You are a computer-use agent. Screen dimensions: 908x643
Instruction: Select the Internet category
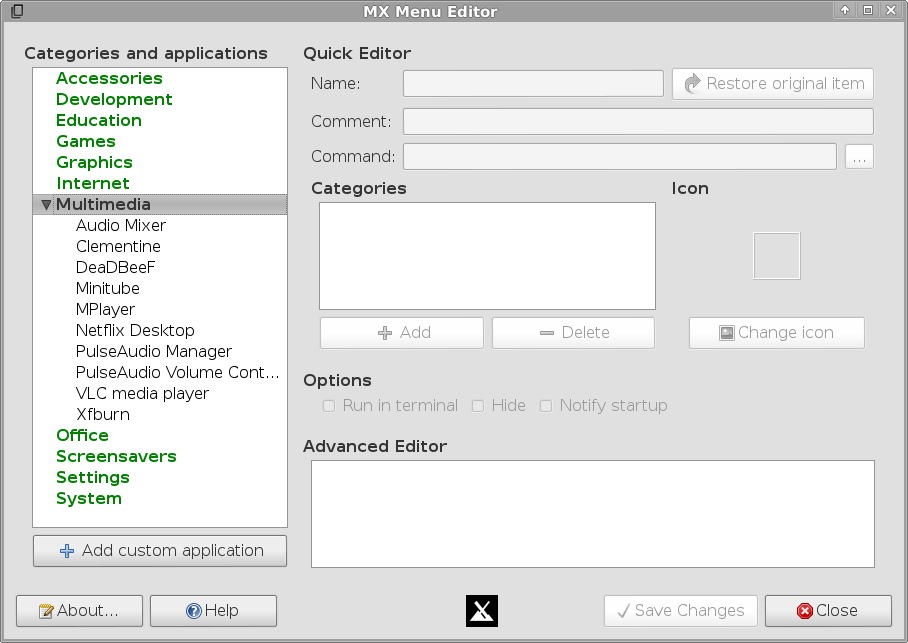point(93,183)
